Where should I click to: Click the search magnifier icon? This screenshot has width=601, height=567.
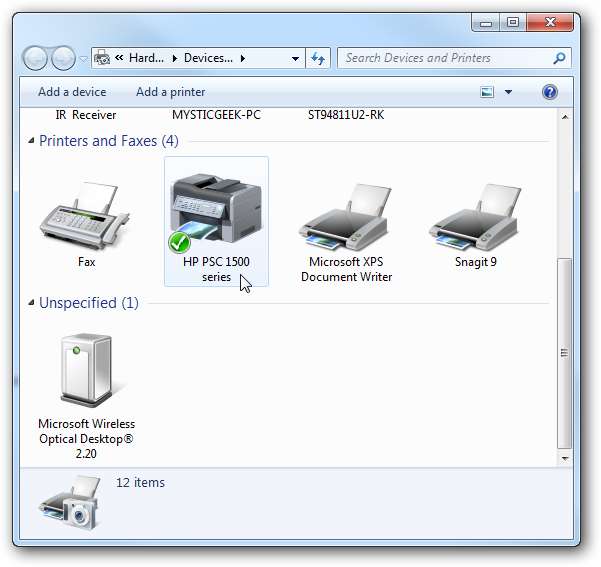(x=559, y=58)
